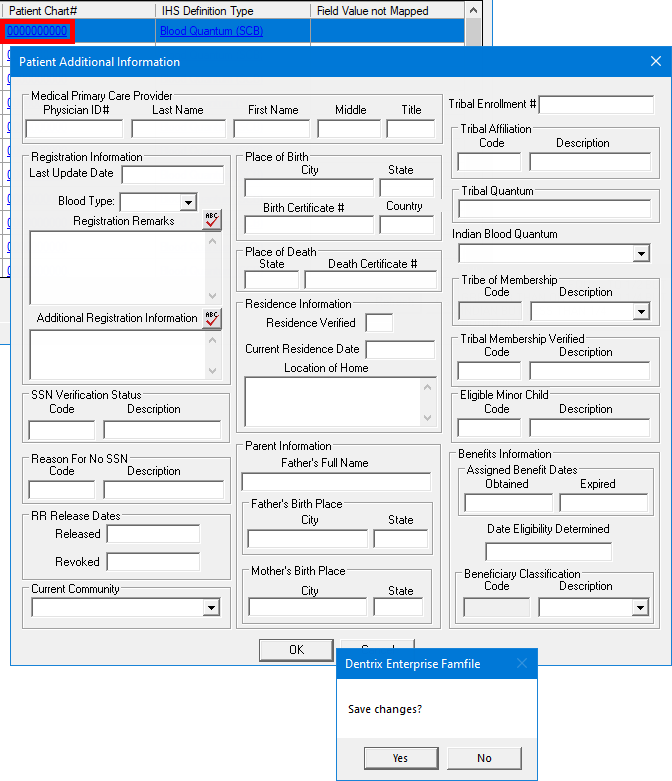Click the provider Middle name field

coord(349,129)
